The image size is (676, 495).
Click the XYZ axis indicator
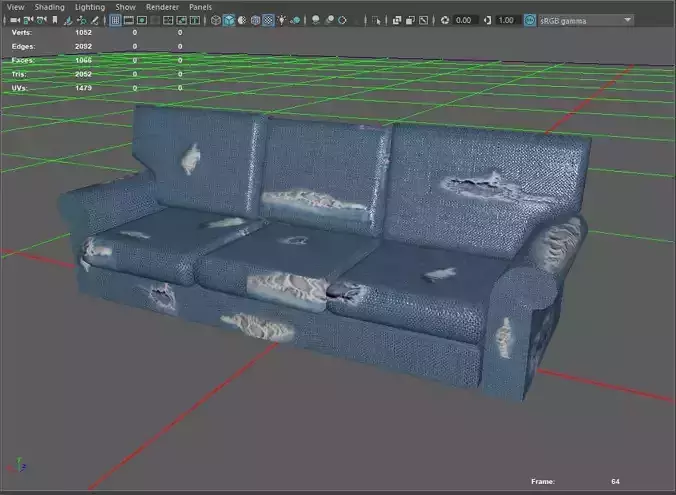tap(18, 465)
